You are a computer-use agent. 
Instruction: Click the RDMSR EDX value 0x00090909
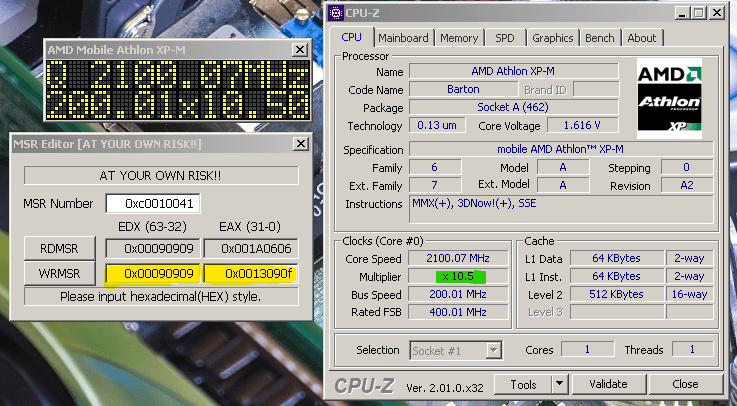(x=153, y=249)
